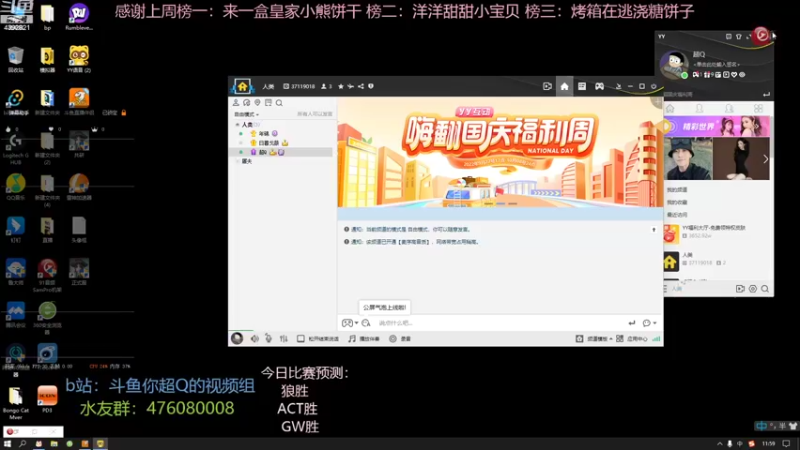
Task: Open the audio mixer sliders icon
Action: pyautogui.click(x=284, y=339)
